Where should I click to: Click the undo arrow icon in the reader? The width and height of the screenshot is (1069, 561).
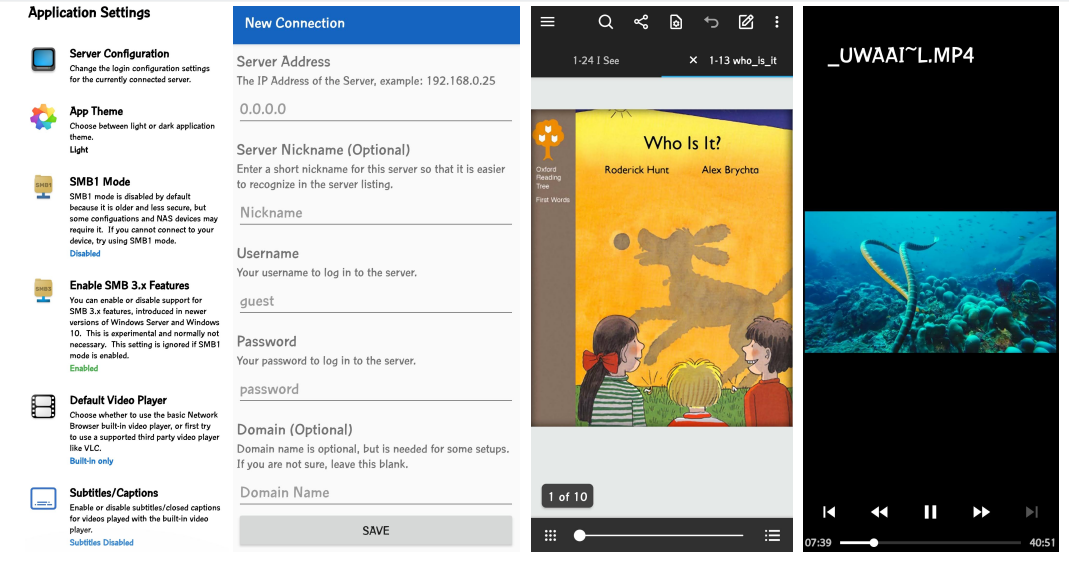(x=711, y=22)
